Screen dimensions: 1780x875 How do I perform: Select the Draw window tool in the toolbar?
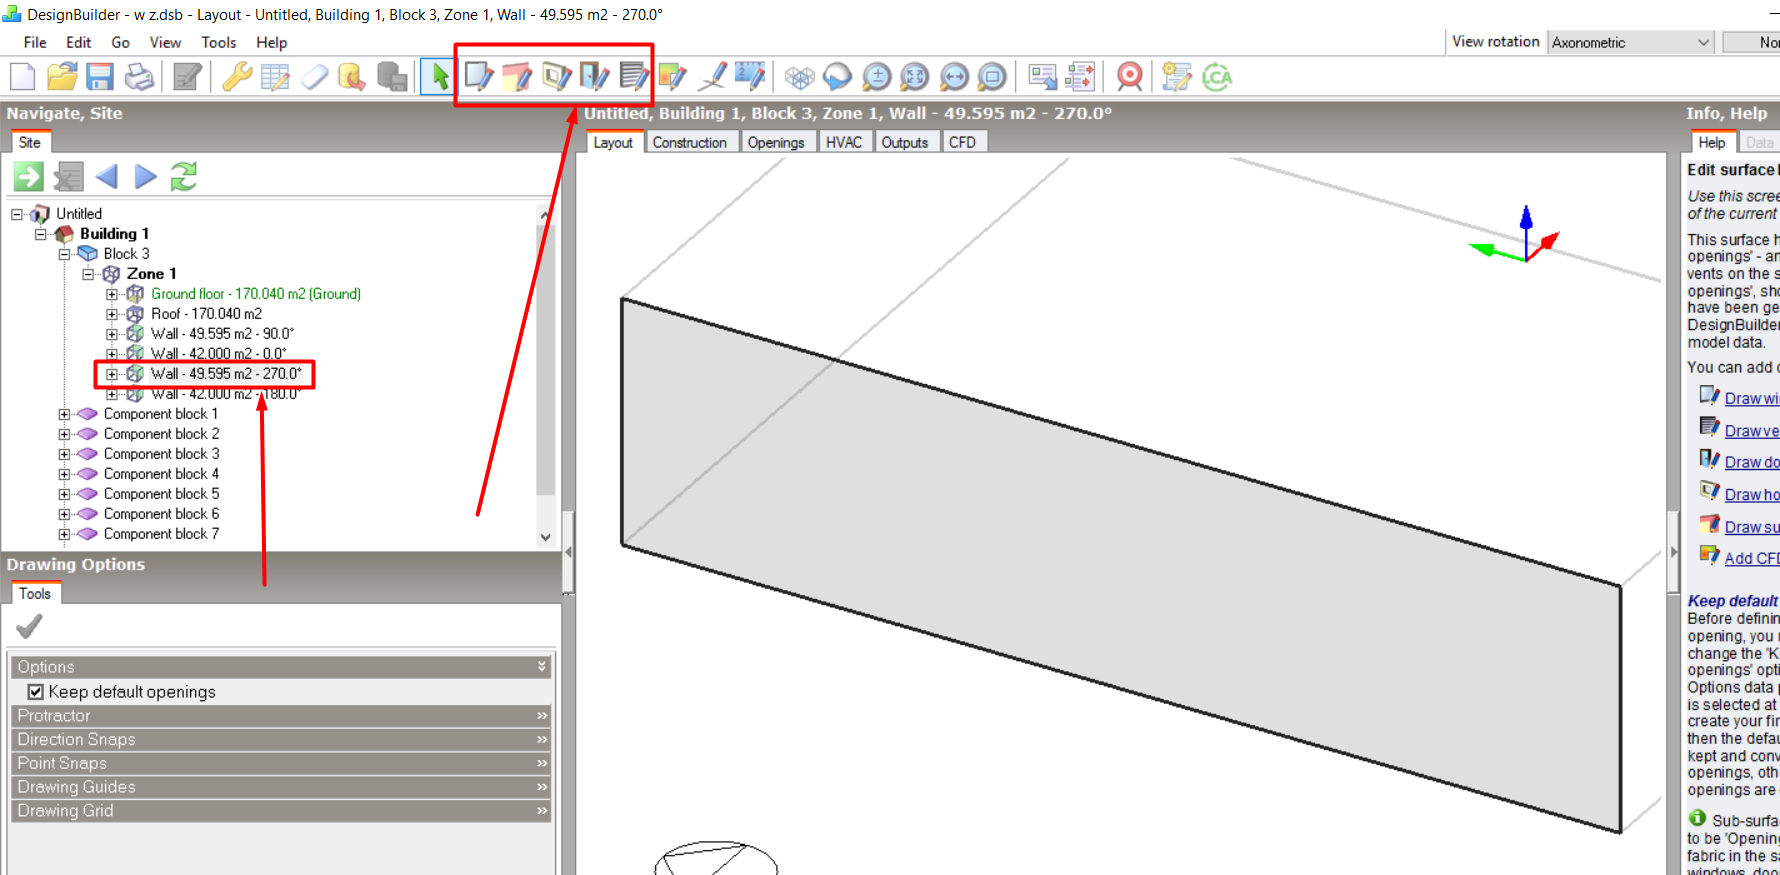[x=478, y=76]
